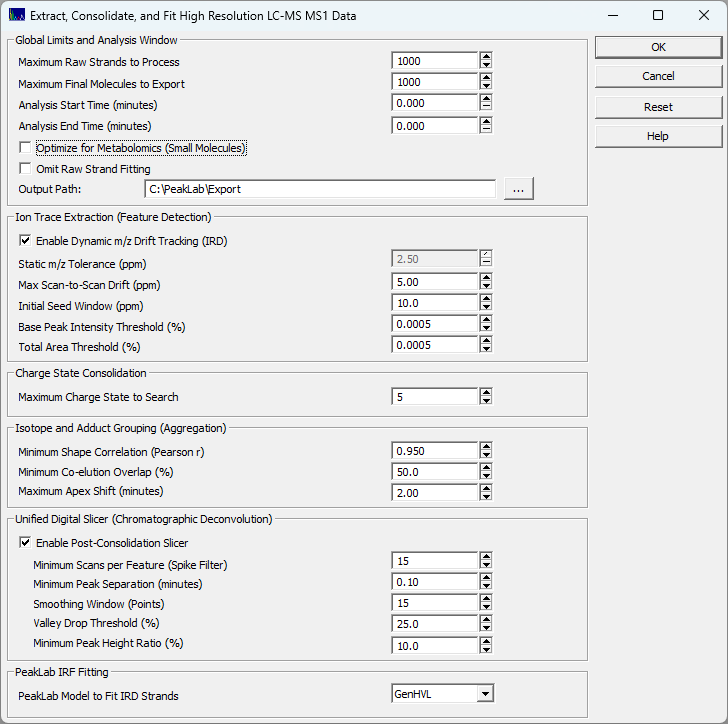Viewport: 728px width, 724px height.
Task: Decrease the Analysis End Time spinner
Action: (486, 131)
